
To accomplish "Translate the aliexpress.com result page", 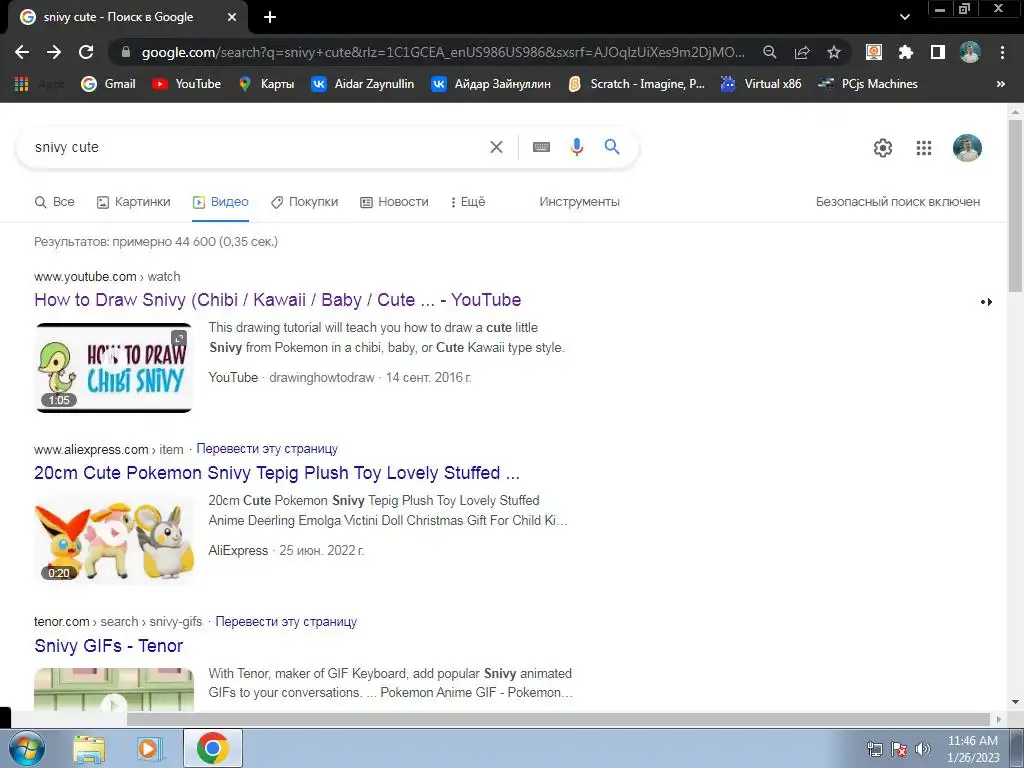I will (x=267, y=449).
